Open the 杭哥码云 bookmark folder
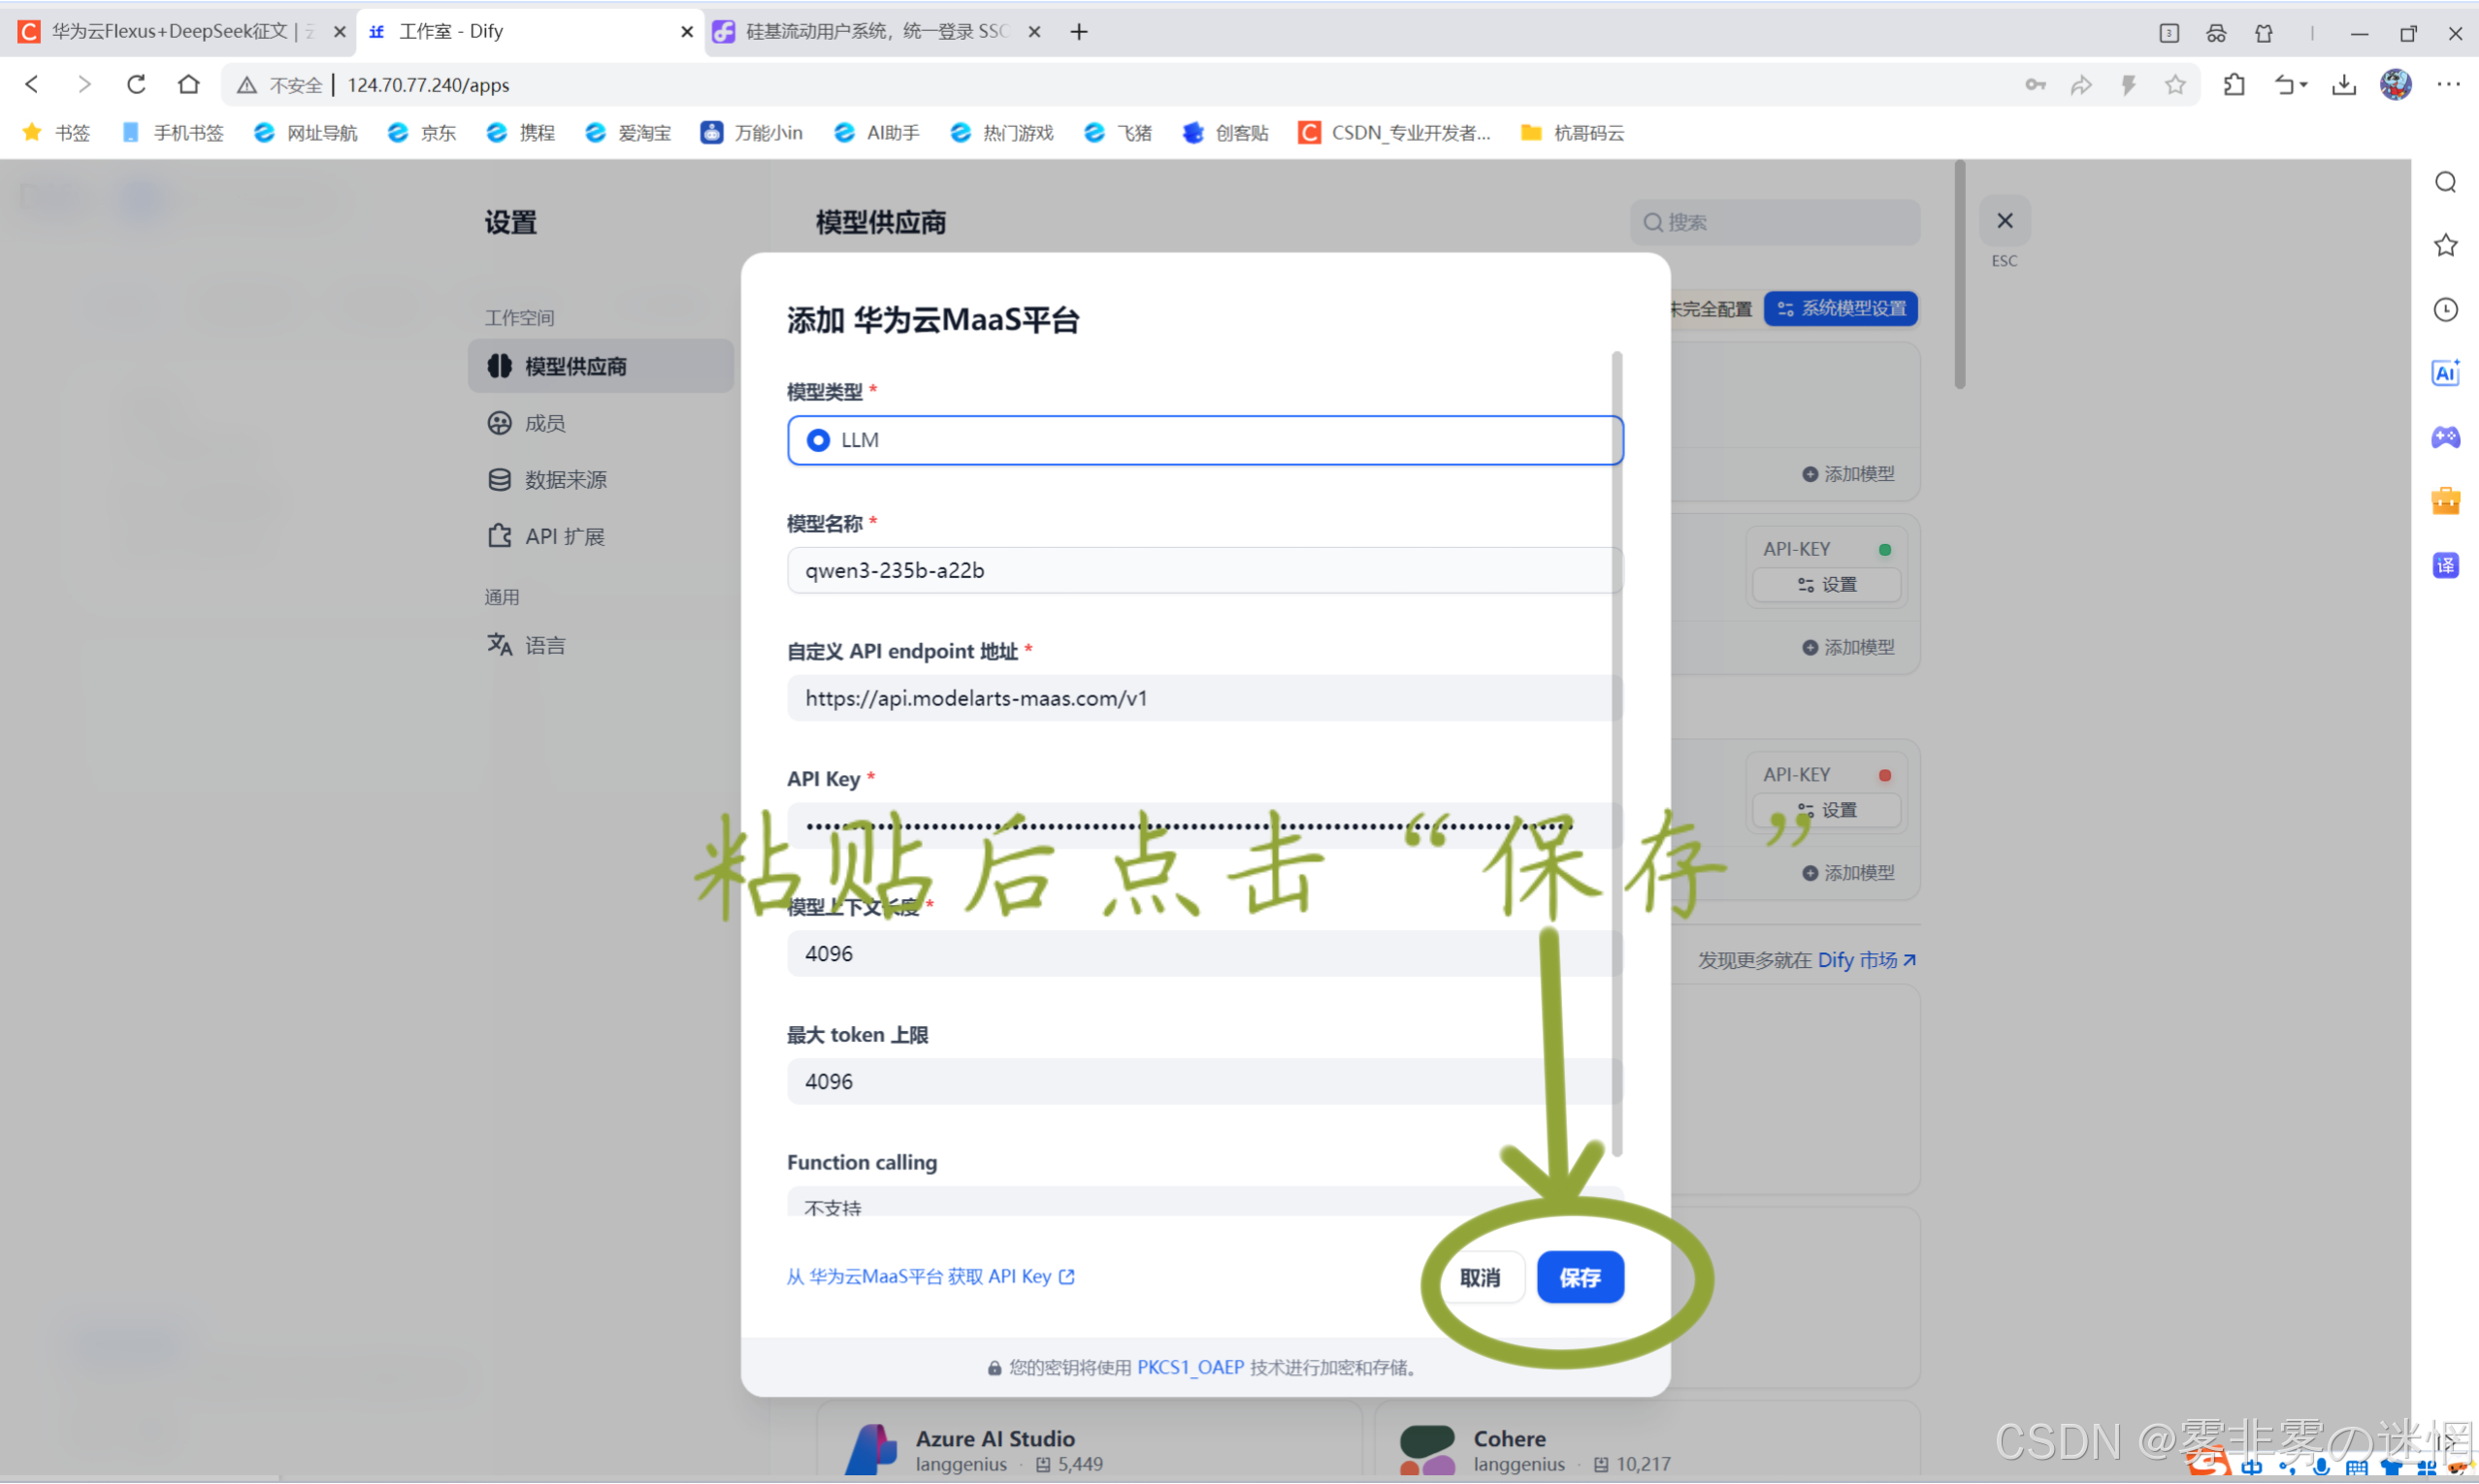2479x1484 pixels. point(1573,133)
